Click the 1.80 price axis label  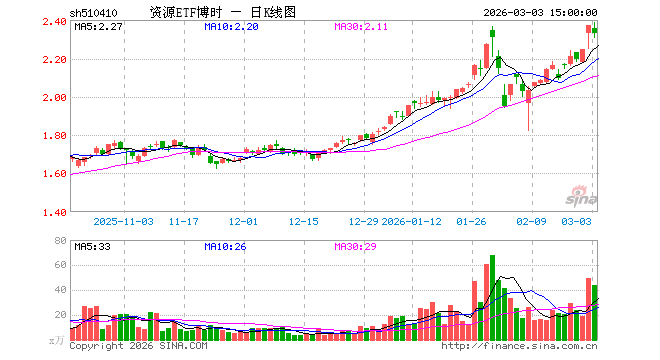[x=55, y=136]
